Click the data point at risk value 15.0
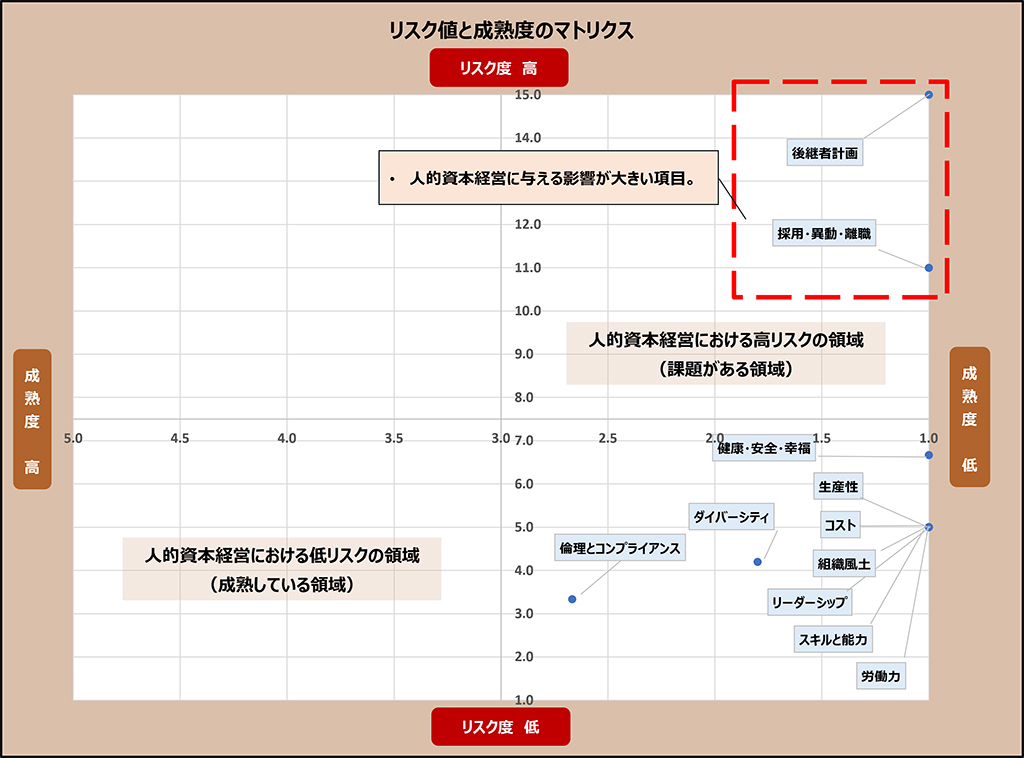 [x=929, y=95]
